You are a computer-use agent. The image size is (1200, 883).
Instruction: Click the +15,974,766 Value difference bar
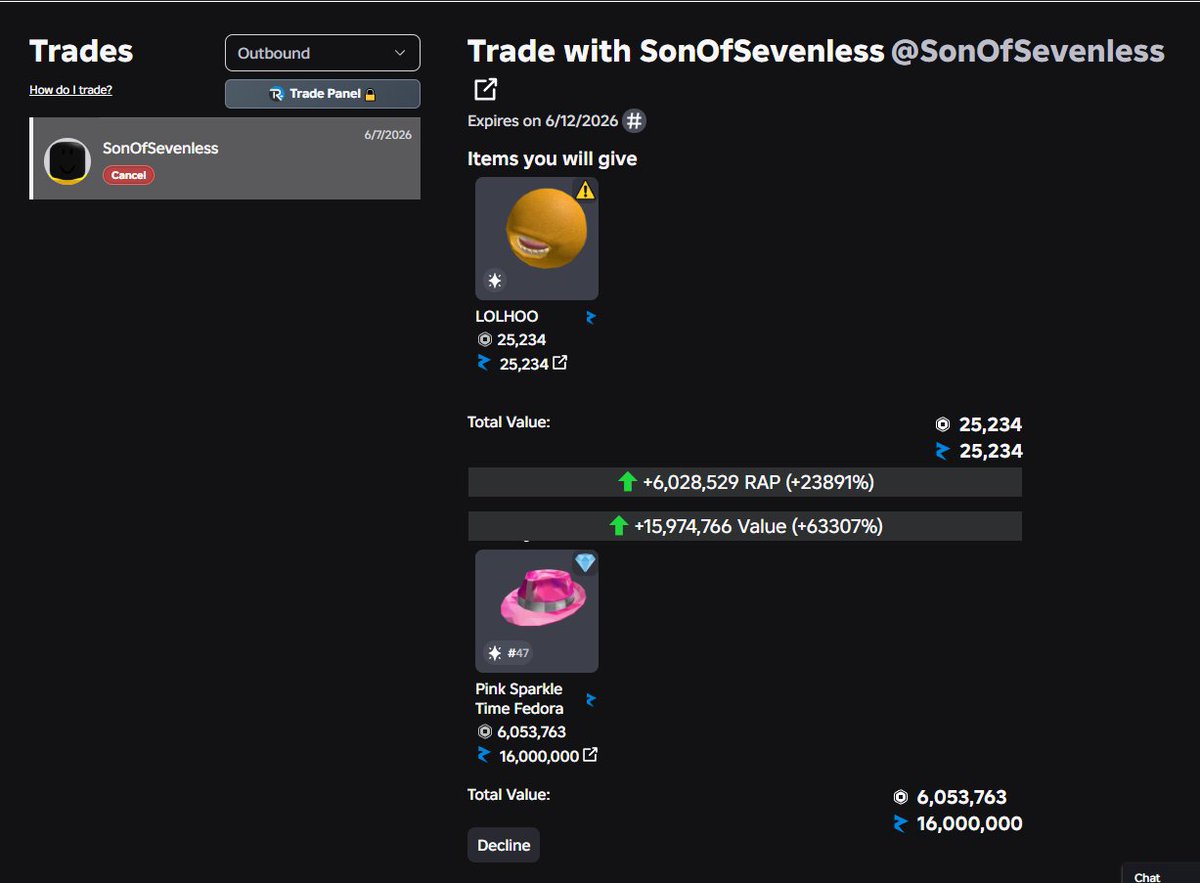click(x=745, y=526)
